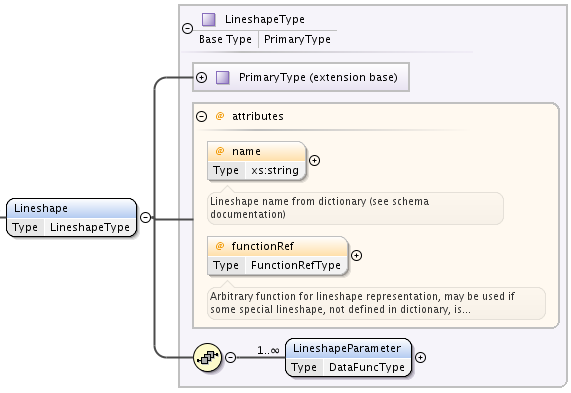The image size is (571, 393).
Task: Click the 1..∞ cardinality label
Action: click(268, 350)
